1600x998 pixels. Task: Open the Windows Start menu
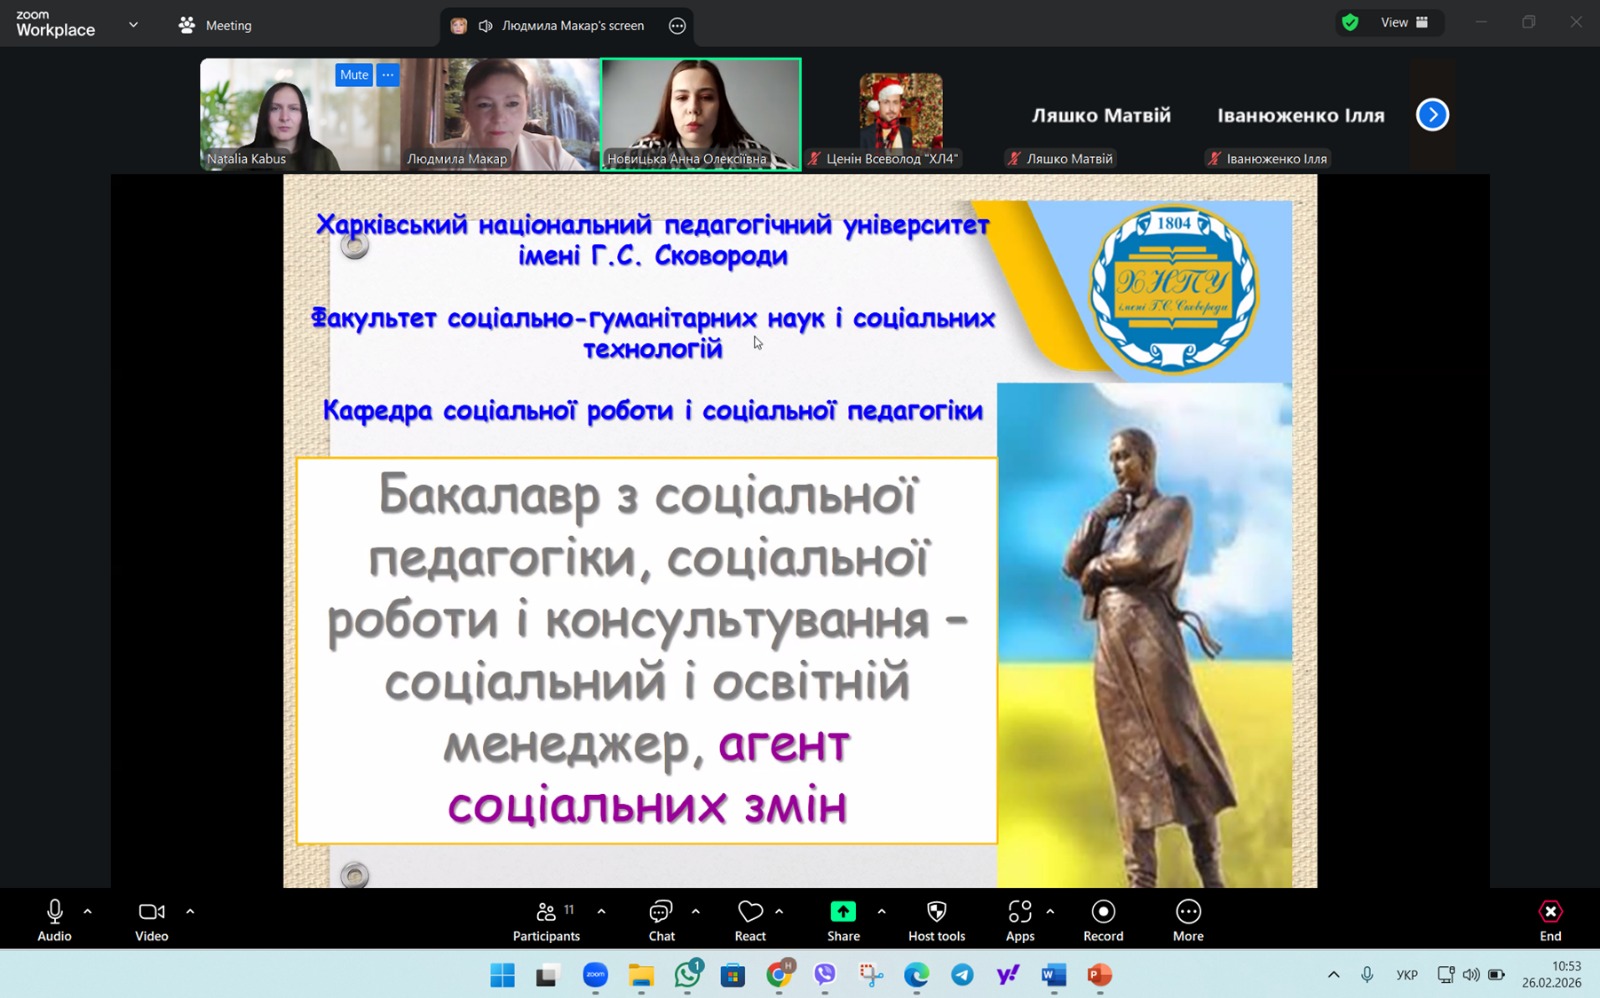pos(502,975)
